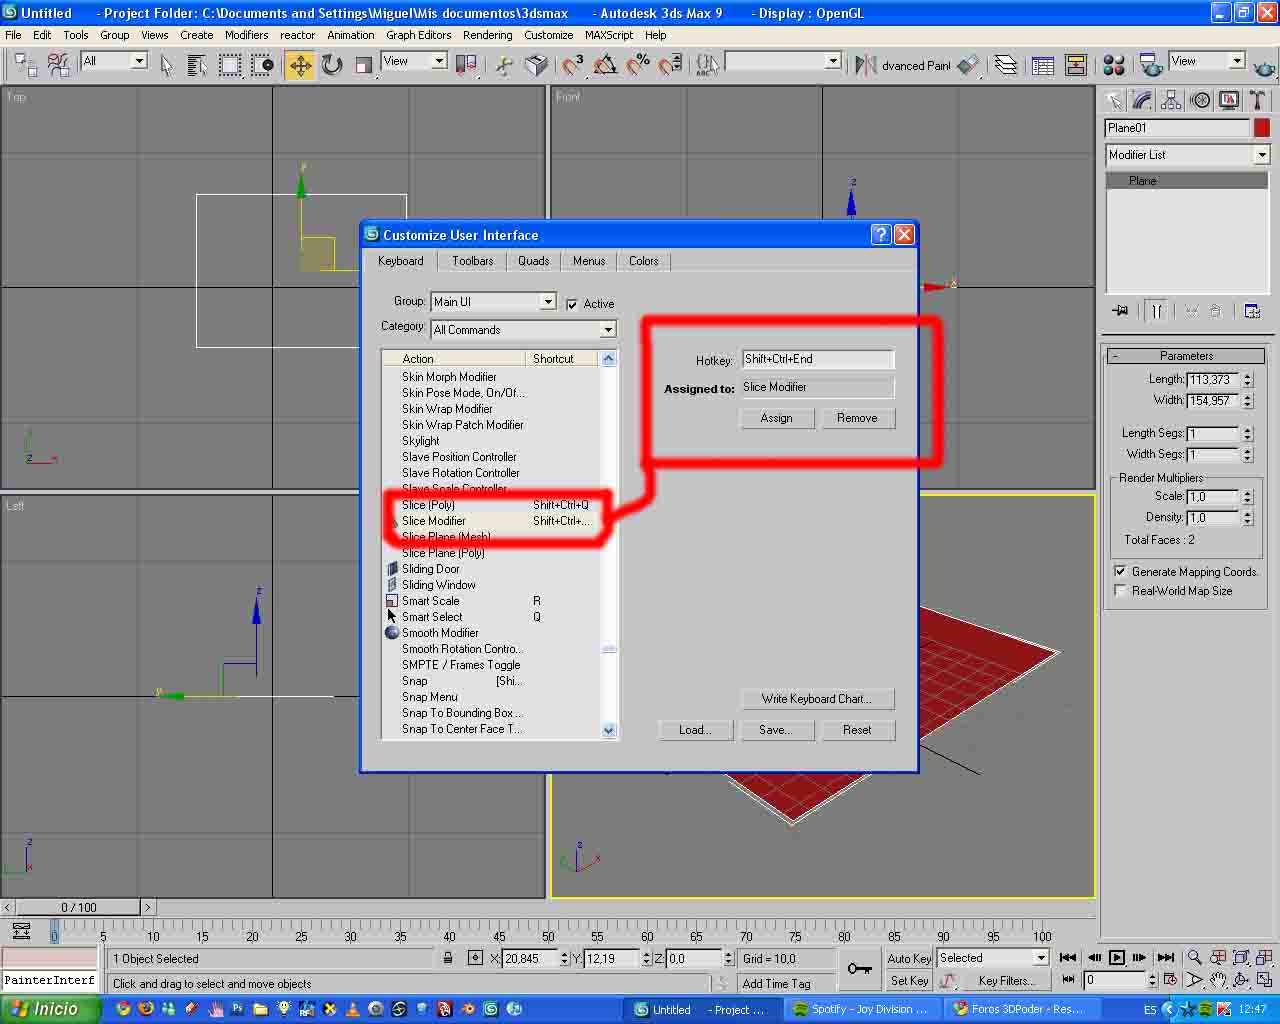
Task: Uncheck the Active checkbox
Action: 572,304
